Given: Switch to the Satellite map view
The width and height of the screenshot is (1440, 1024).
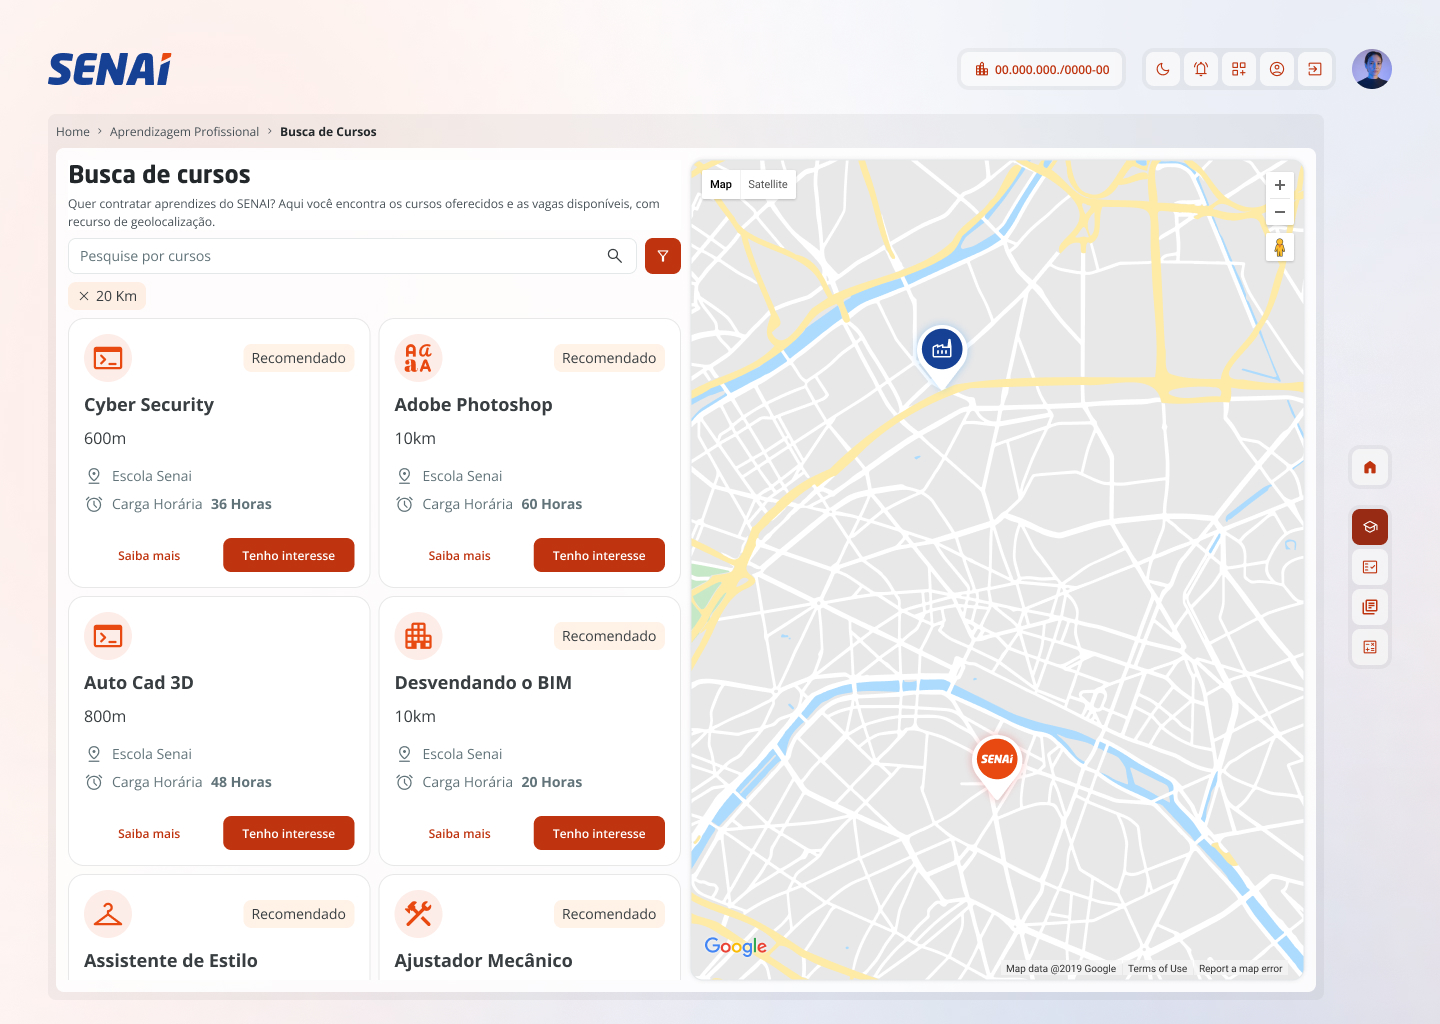Looking at the screenshot, I should click(x=768, y=184).
